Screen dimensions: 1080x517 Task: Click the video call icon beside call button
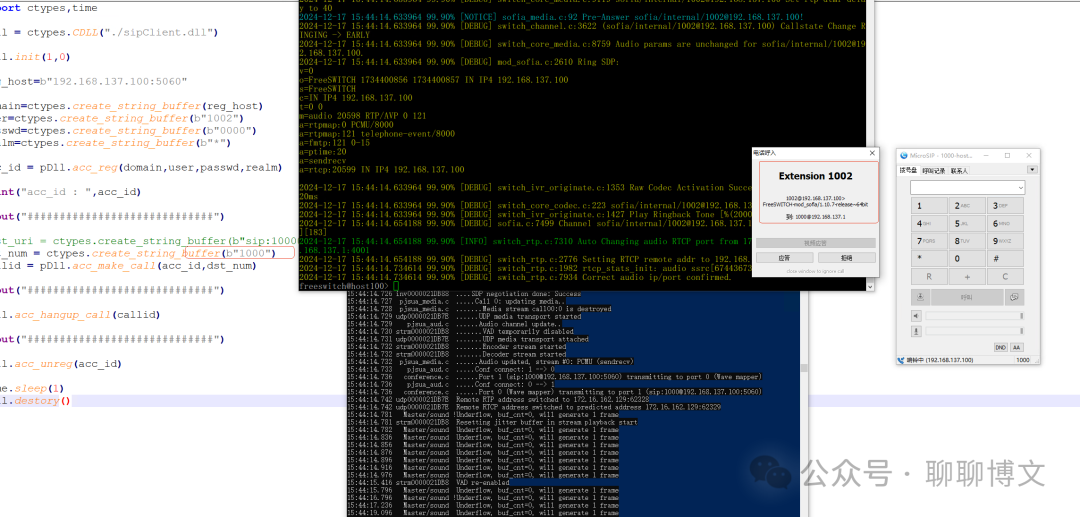coord(1014,297)
